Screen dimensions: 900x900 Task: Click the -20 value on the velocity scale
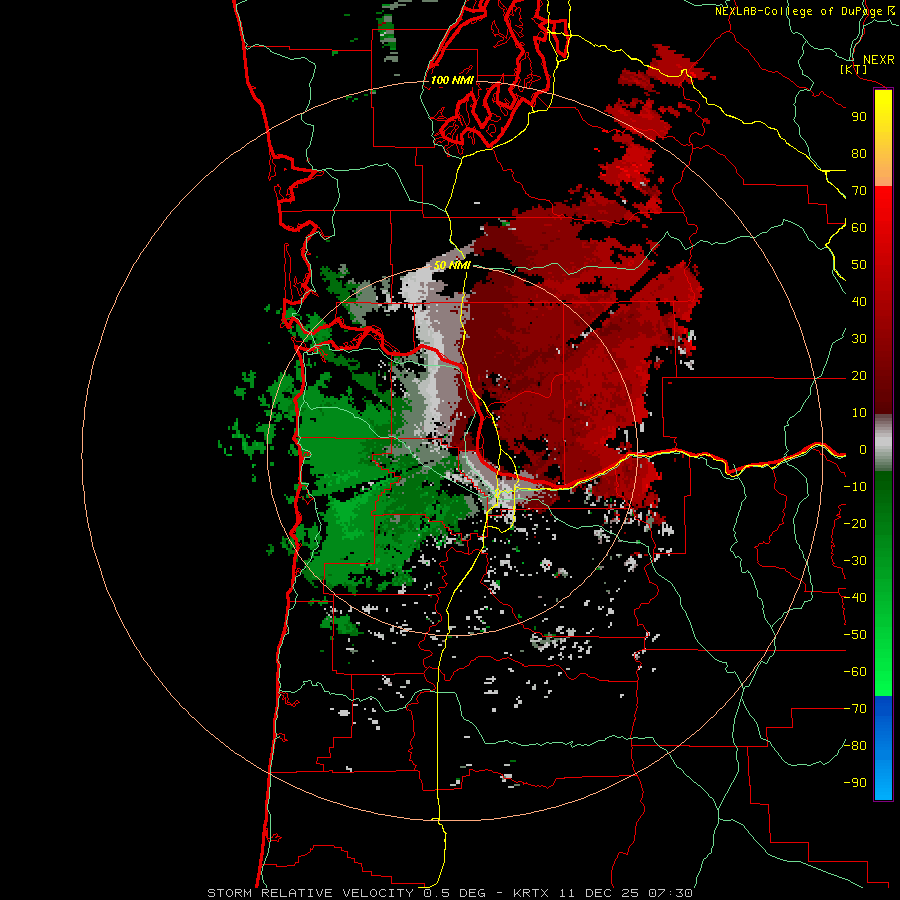coord(855,524)
